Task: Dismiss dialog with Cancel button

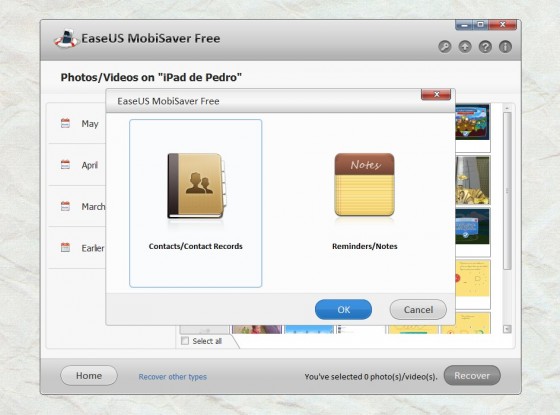Action: click(x=418, y=309)
